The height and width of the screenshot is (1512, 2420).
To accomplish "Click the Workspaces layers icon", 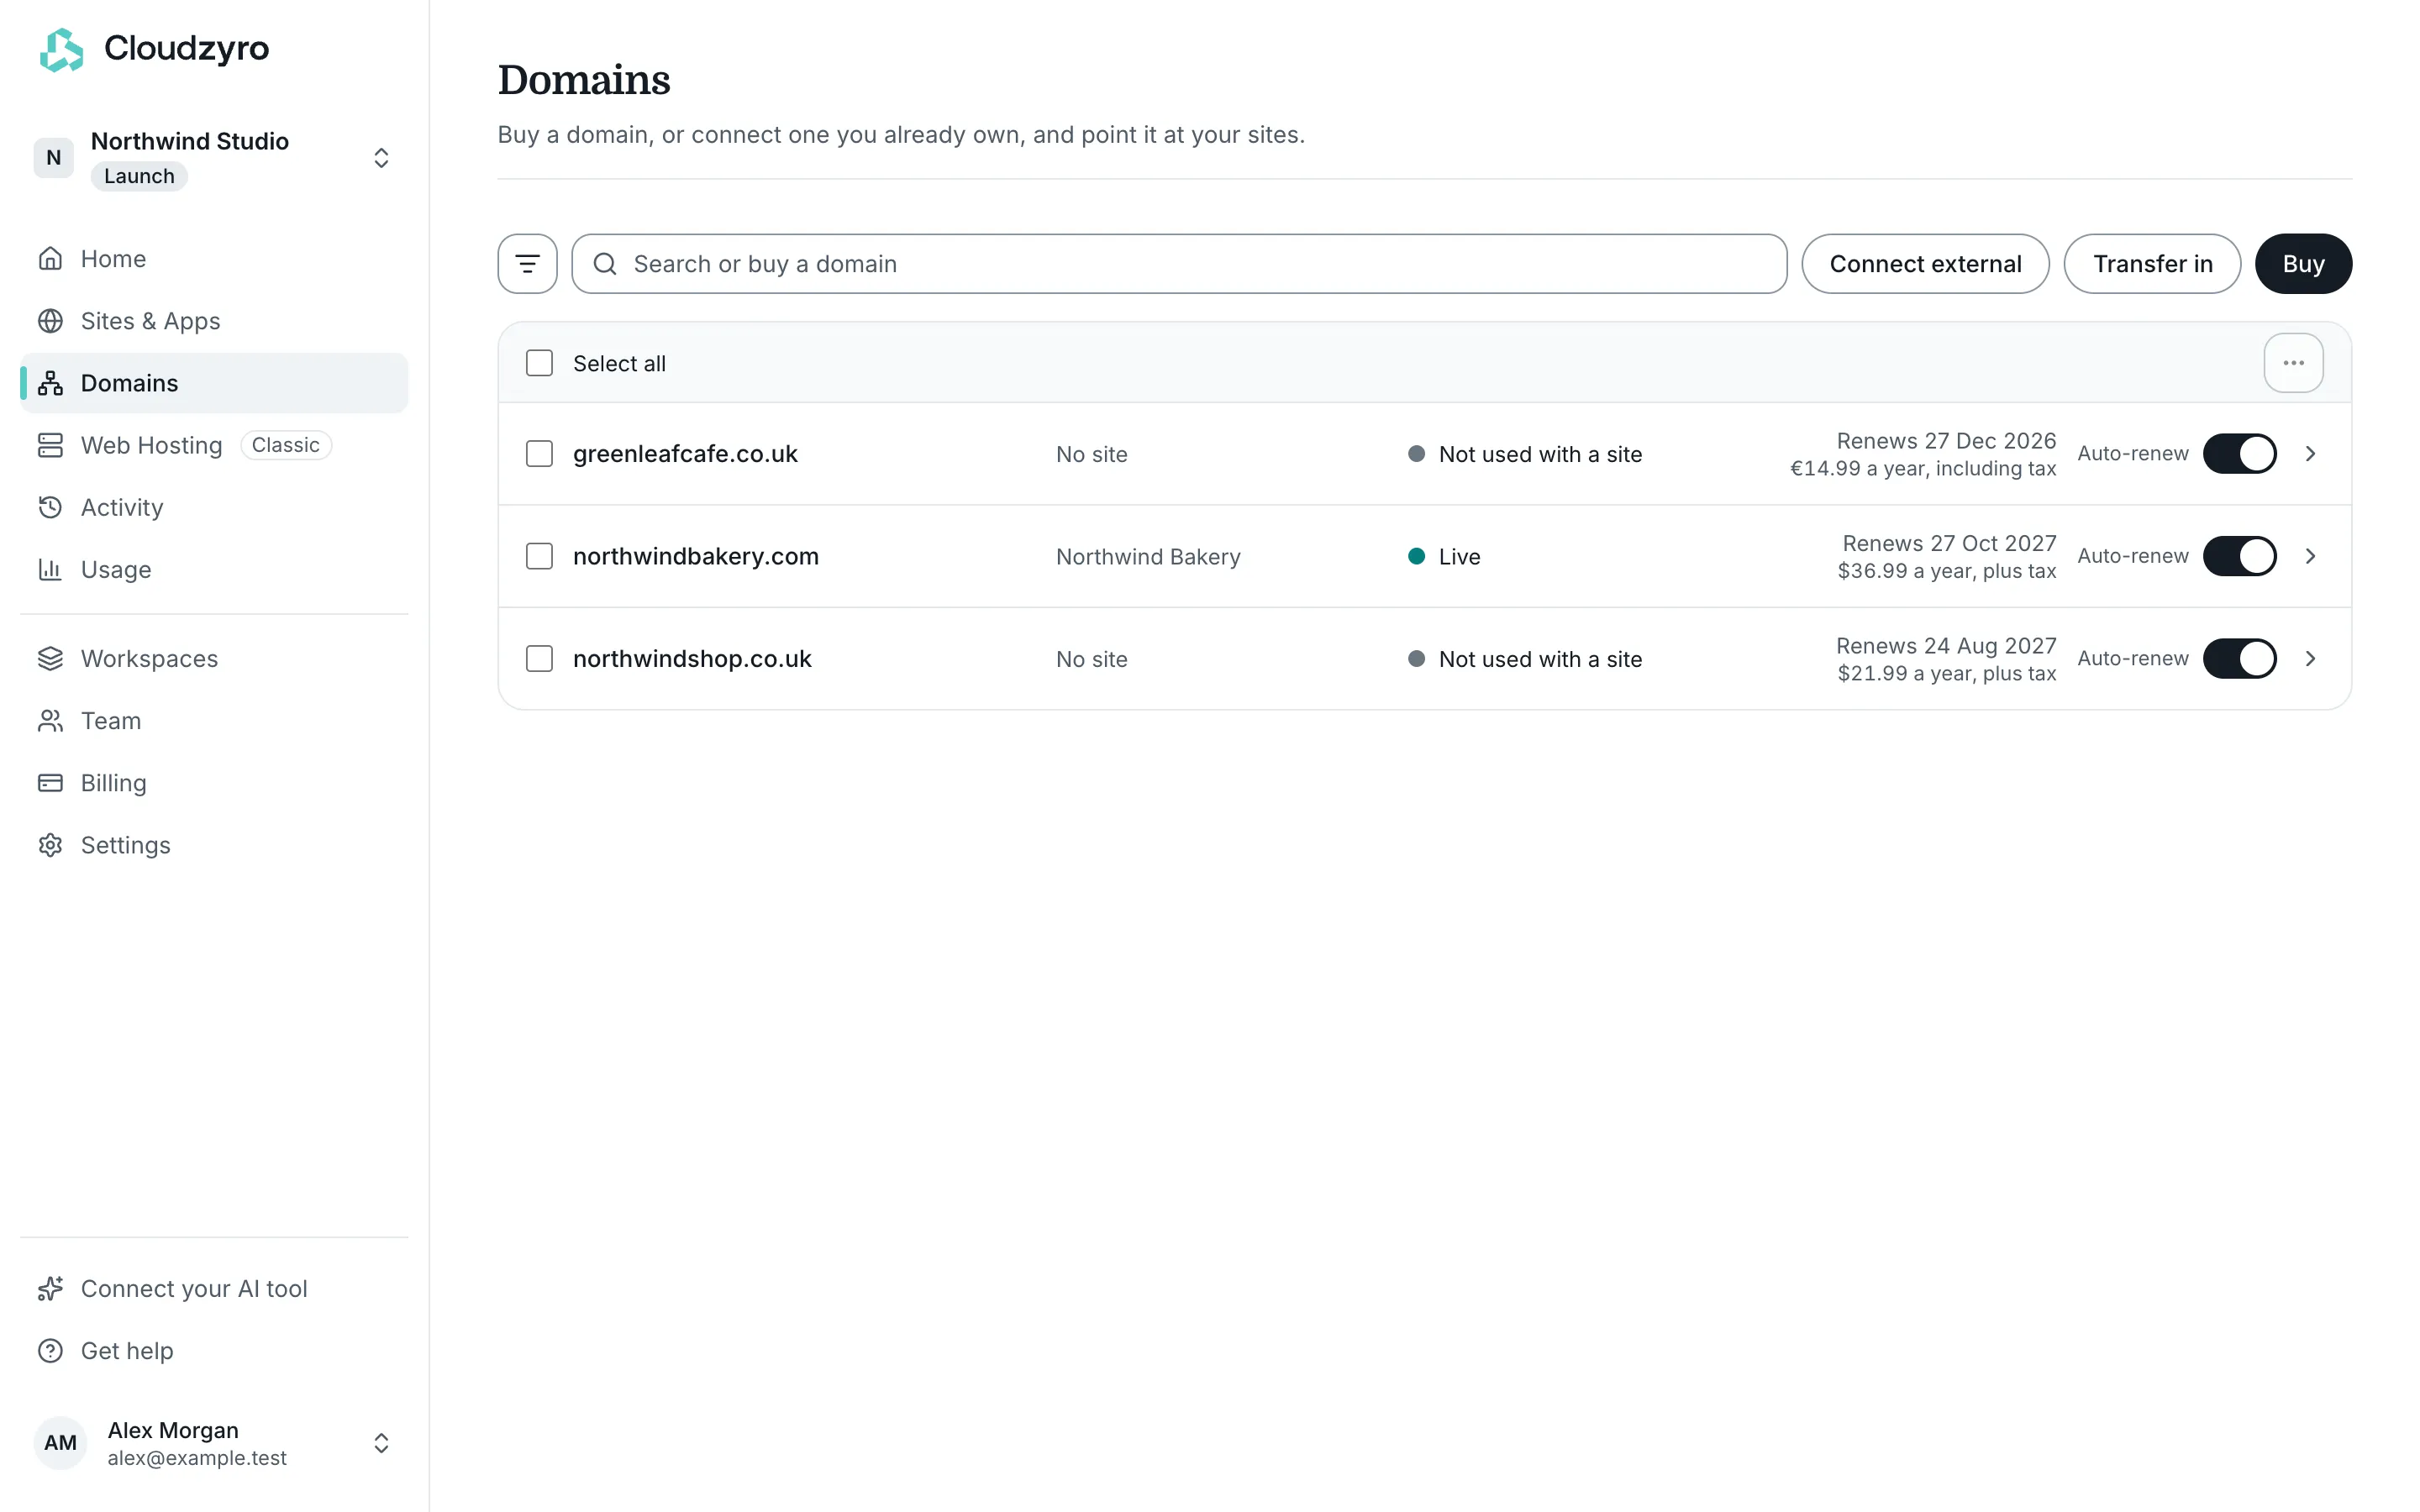I will [x=50, y=659].
